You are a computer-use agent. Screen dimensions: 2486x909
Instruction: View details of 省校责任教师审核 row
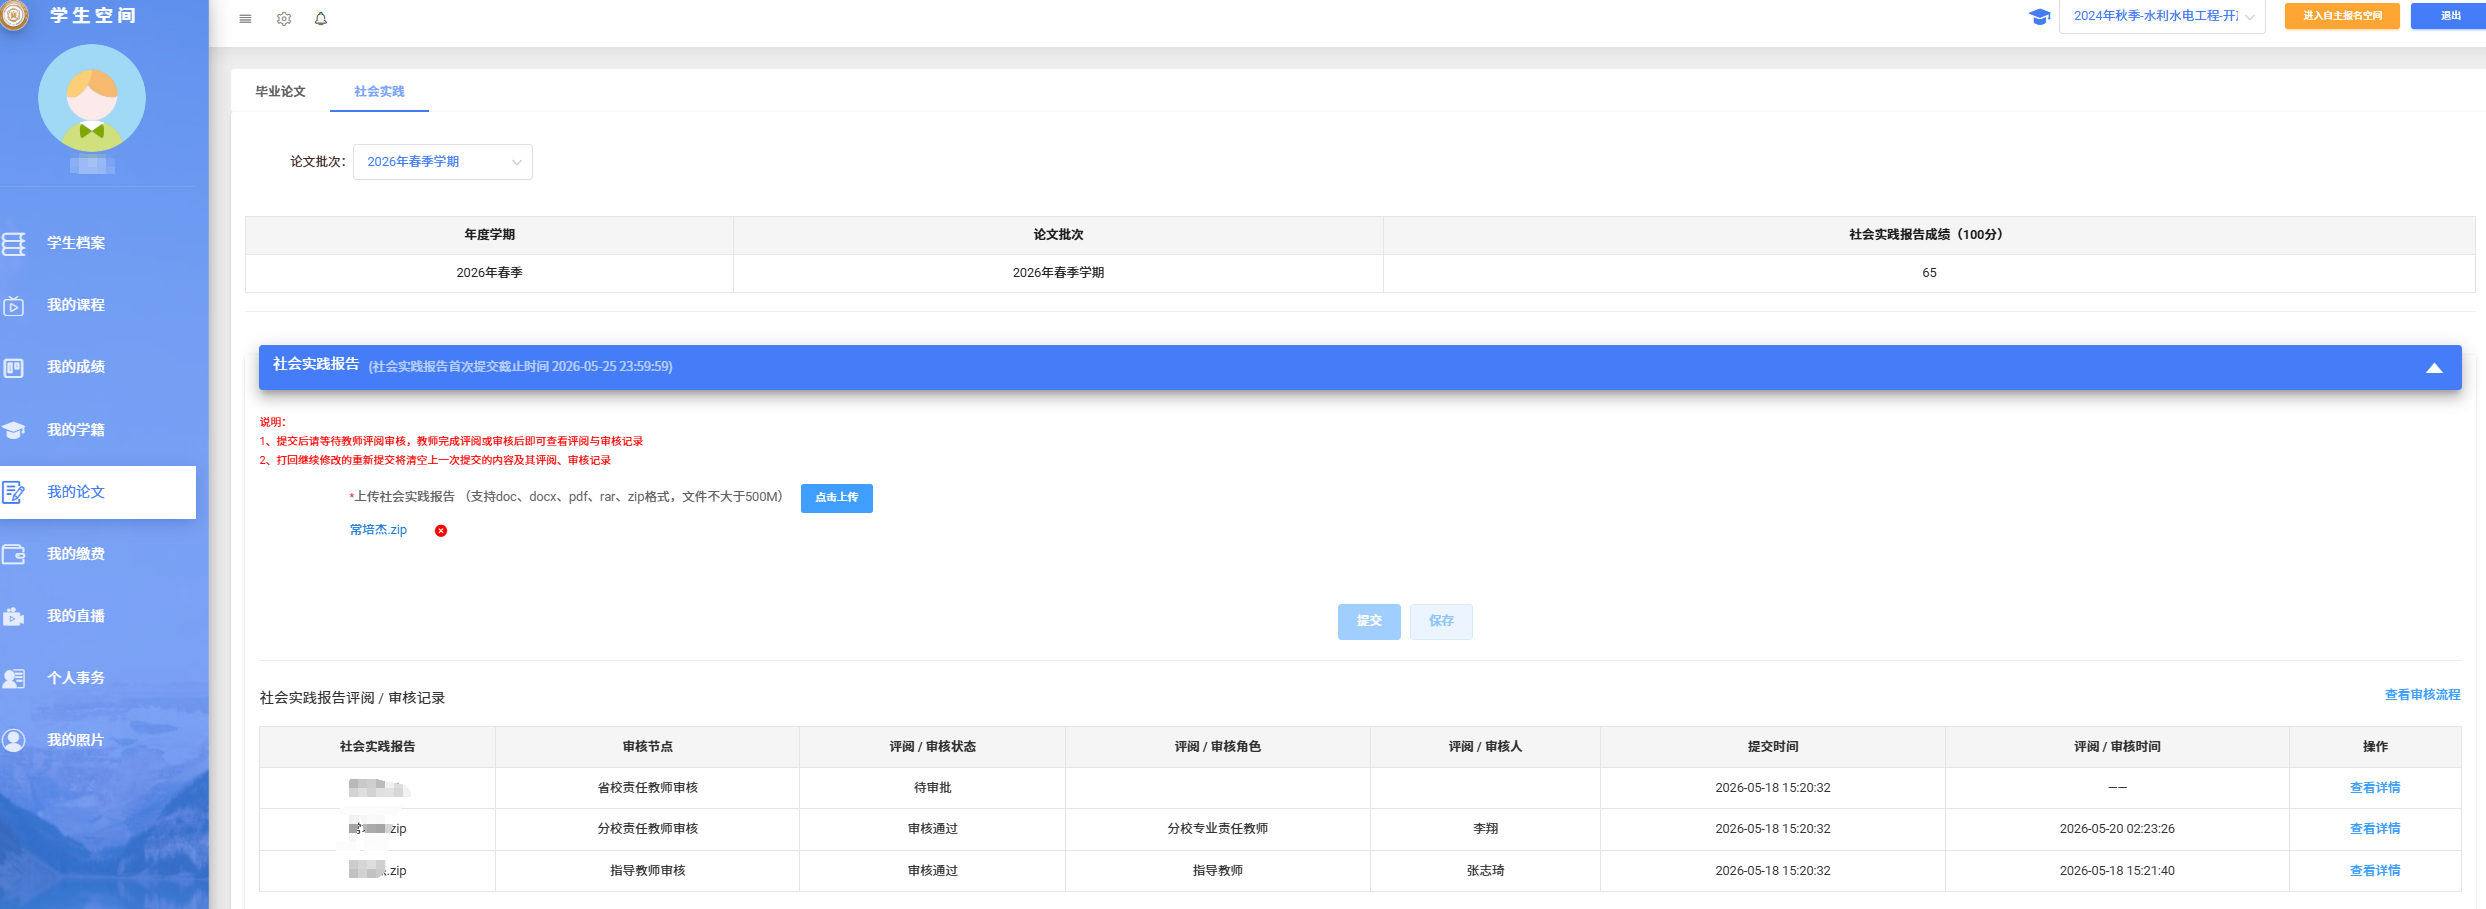coord(2375,788)
